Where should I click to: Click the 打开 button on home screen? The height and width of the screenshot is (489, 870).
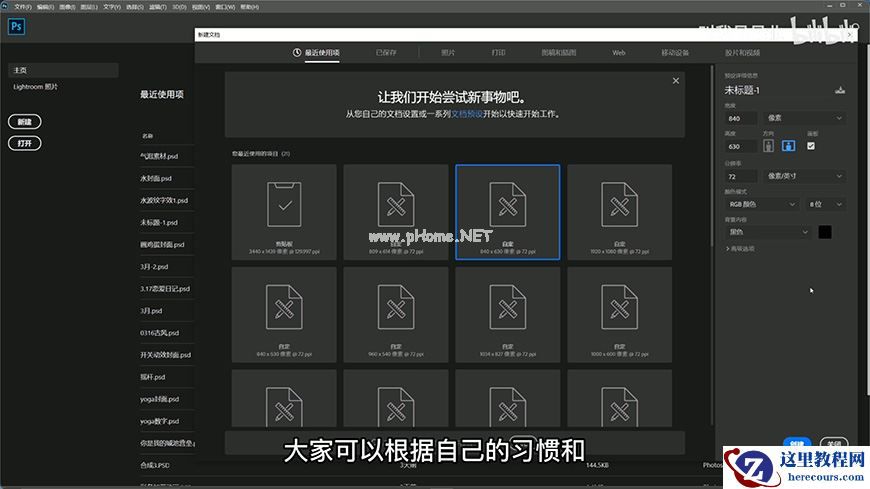[x=24, y=143]
